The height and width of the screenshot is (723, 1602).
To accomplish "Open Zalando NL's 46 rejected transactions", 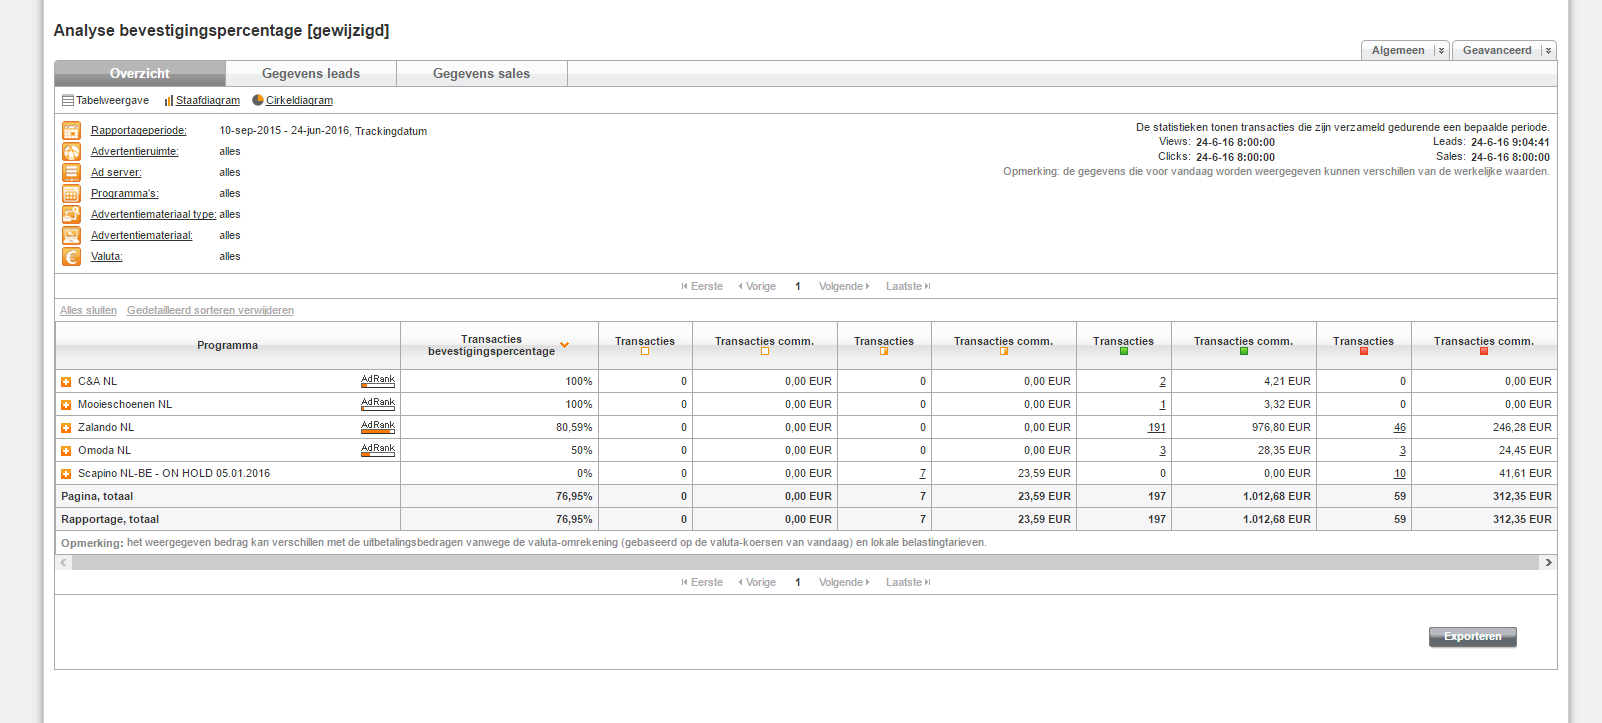I will coord(1400,428).
